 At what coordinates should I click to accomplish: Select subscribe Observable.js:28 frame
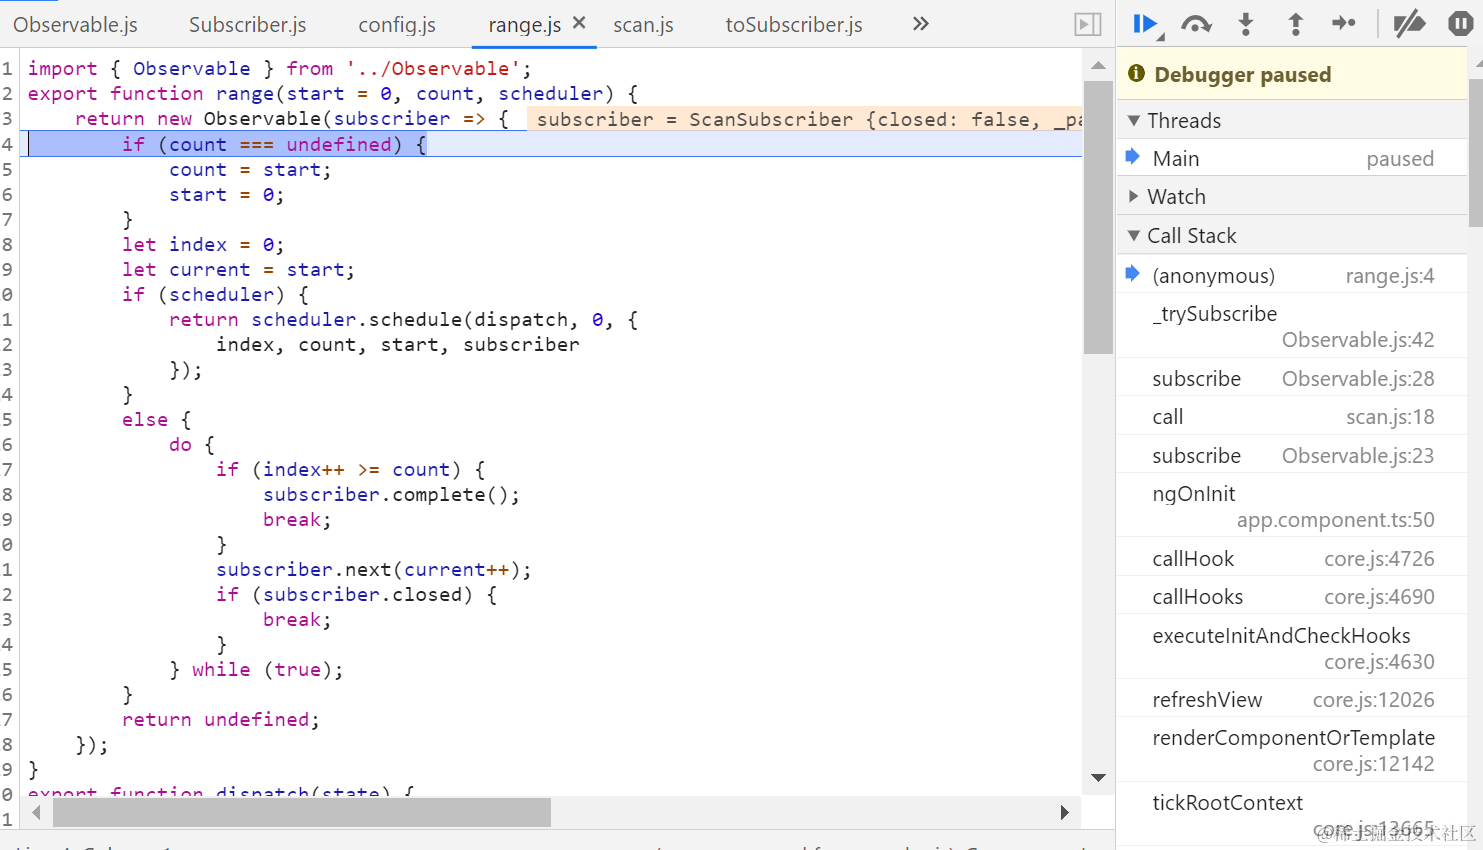point(1292,379)
